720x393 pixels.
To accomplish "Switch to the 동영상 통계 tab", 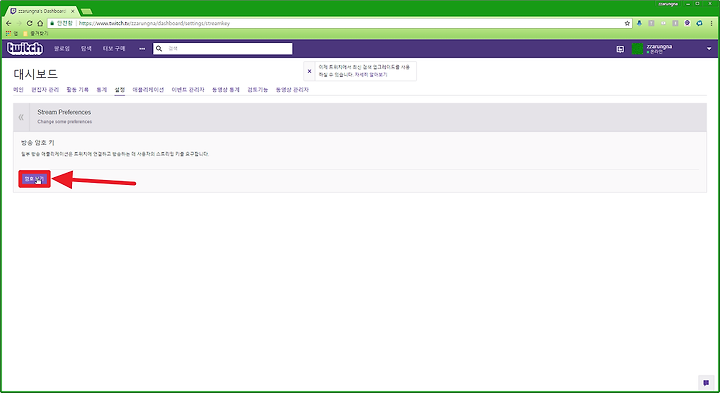I will click(225, 90).
